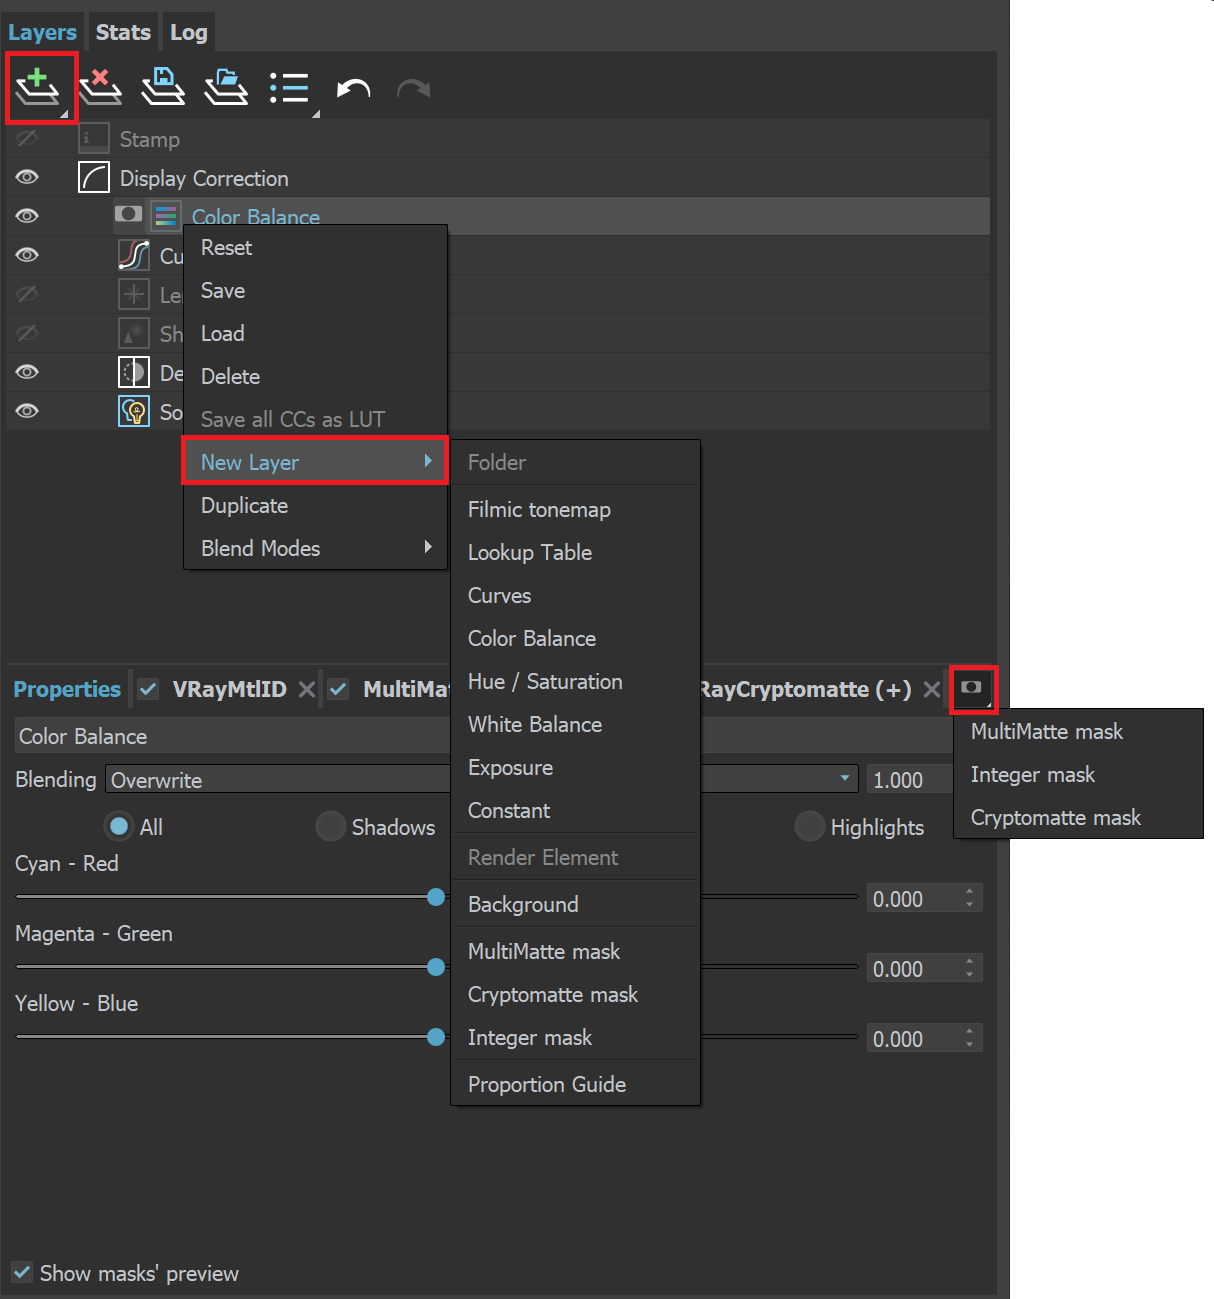Remove VRayCryptomatte mask with X

(x=932, y=689)
